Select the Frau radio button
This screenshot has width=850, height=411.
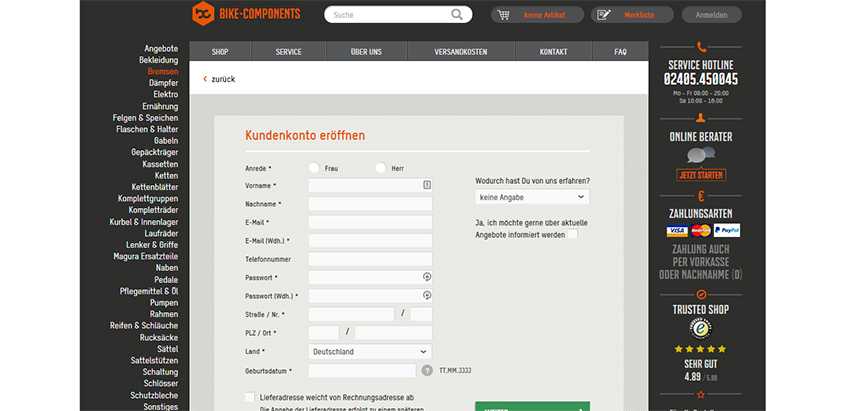point(314,168)
